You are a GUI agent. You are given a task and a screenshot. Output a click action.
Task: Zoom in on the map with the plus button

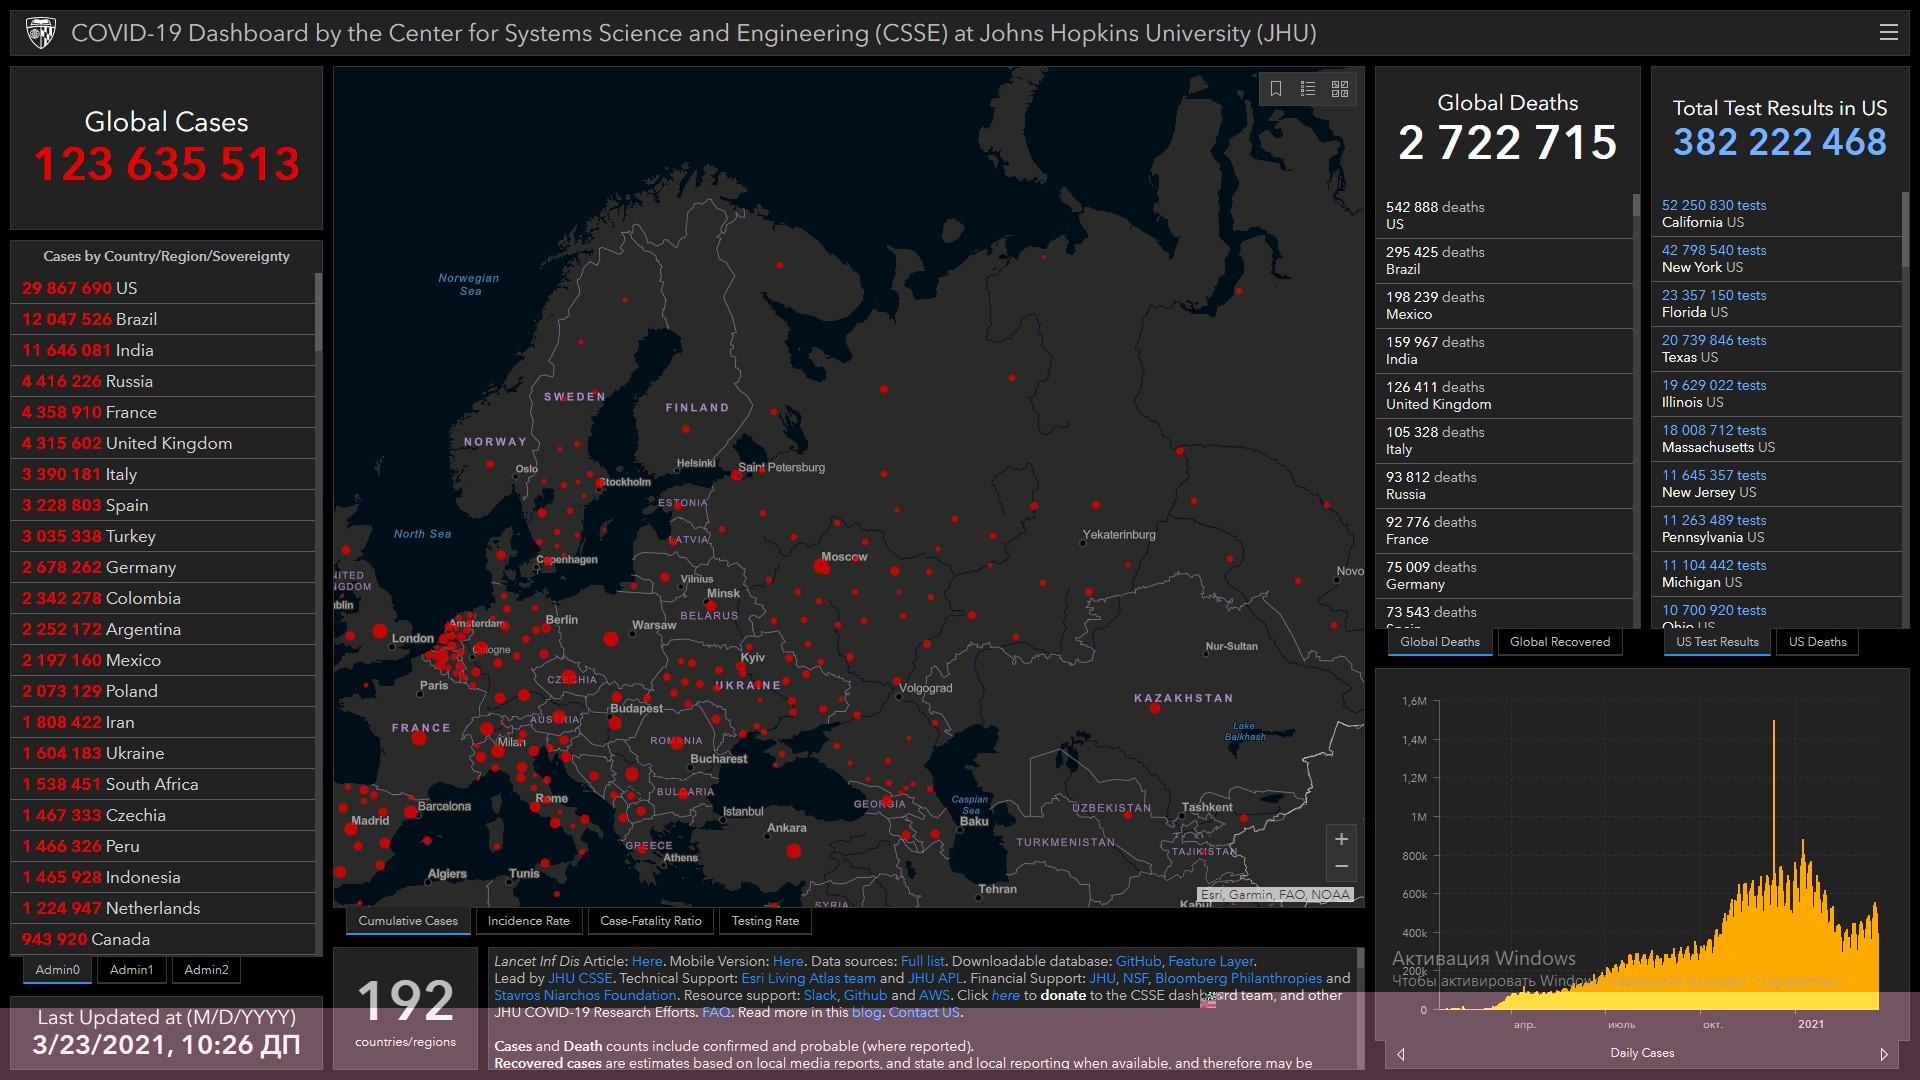(x=1341, y=839)
